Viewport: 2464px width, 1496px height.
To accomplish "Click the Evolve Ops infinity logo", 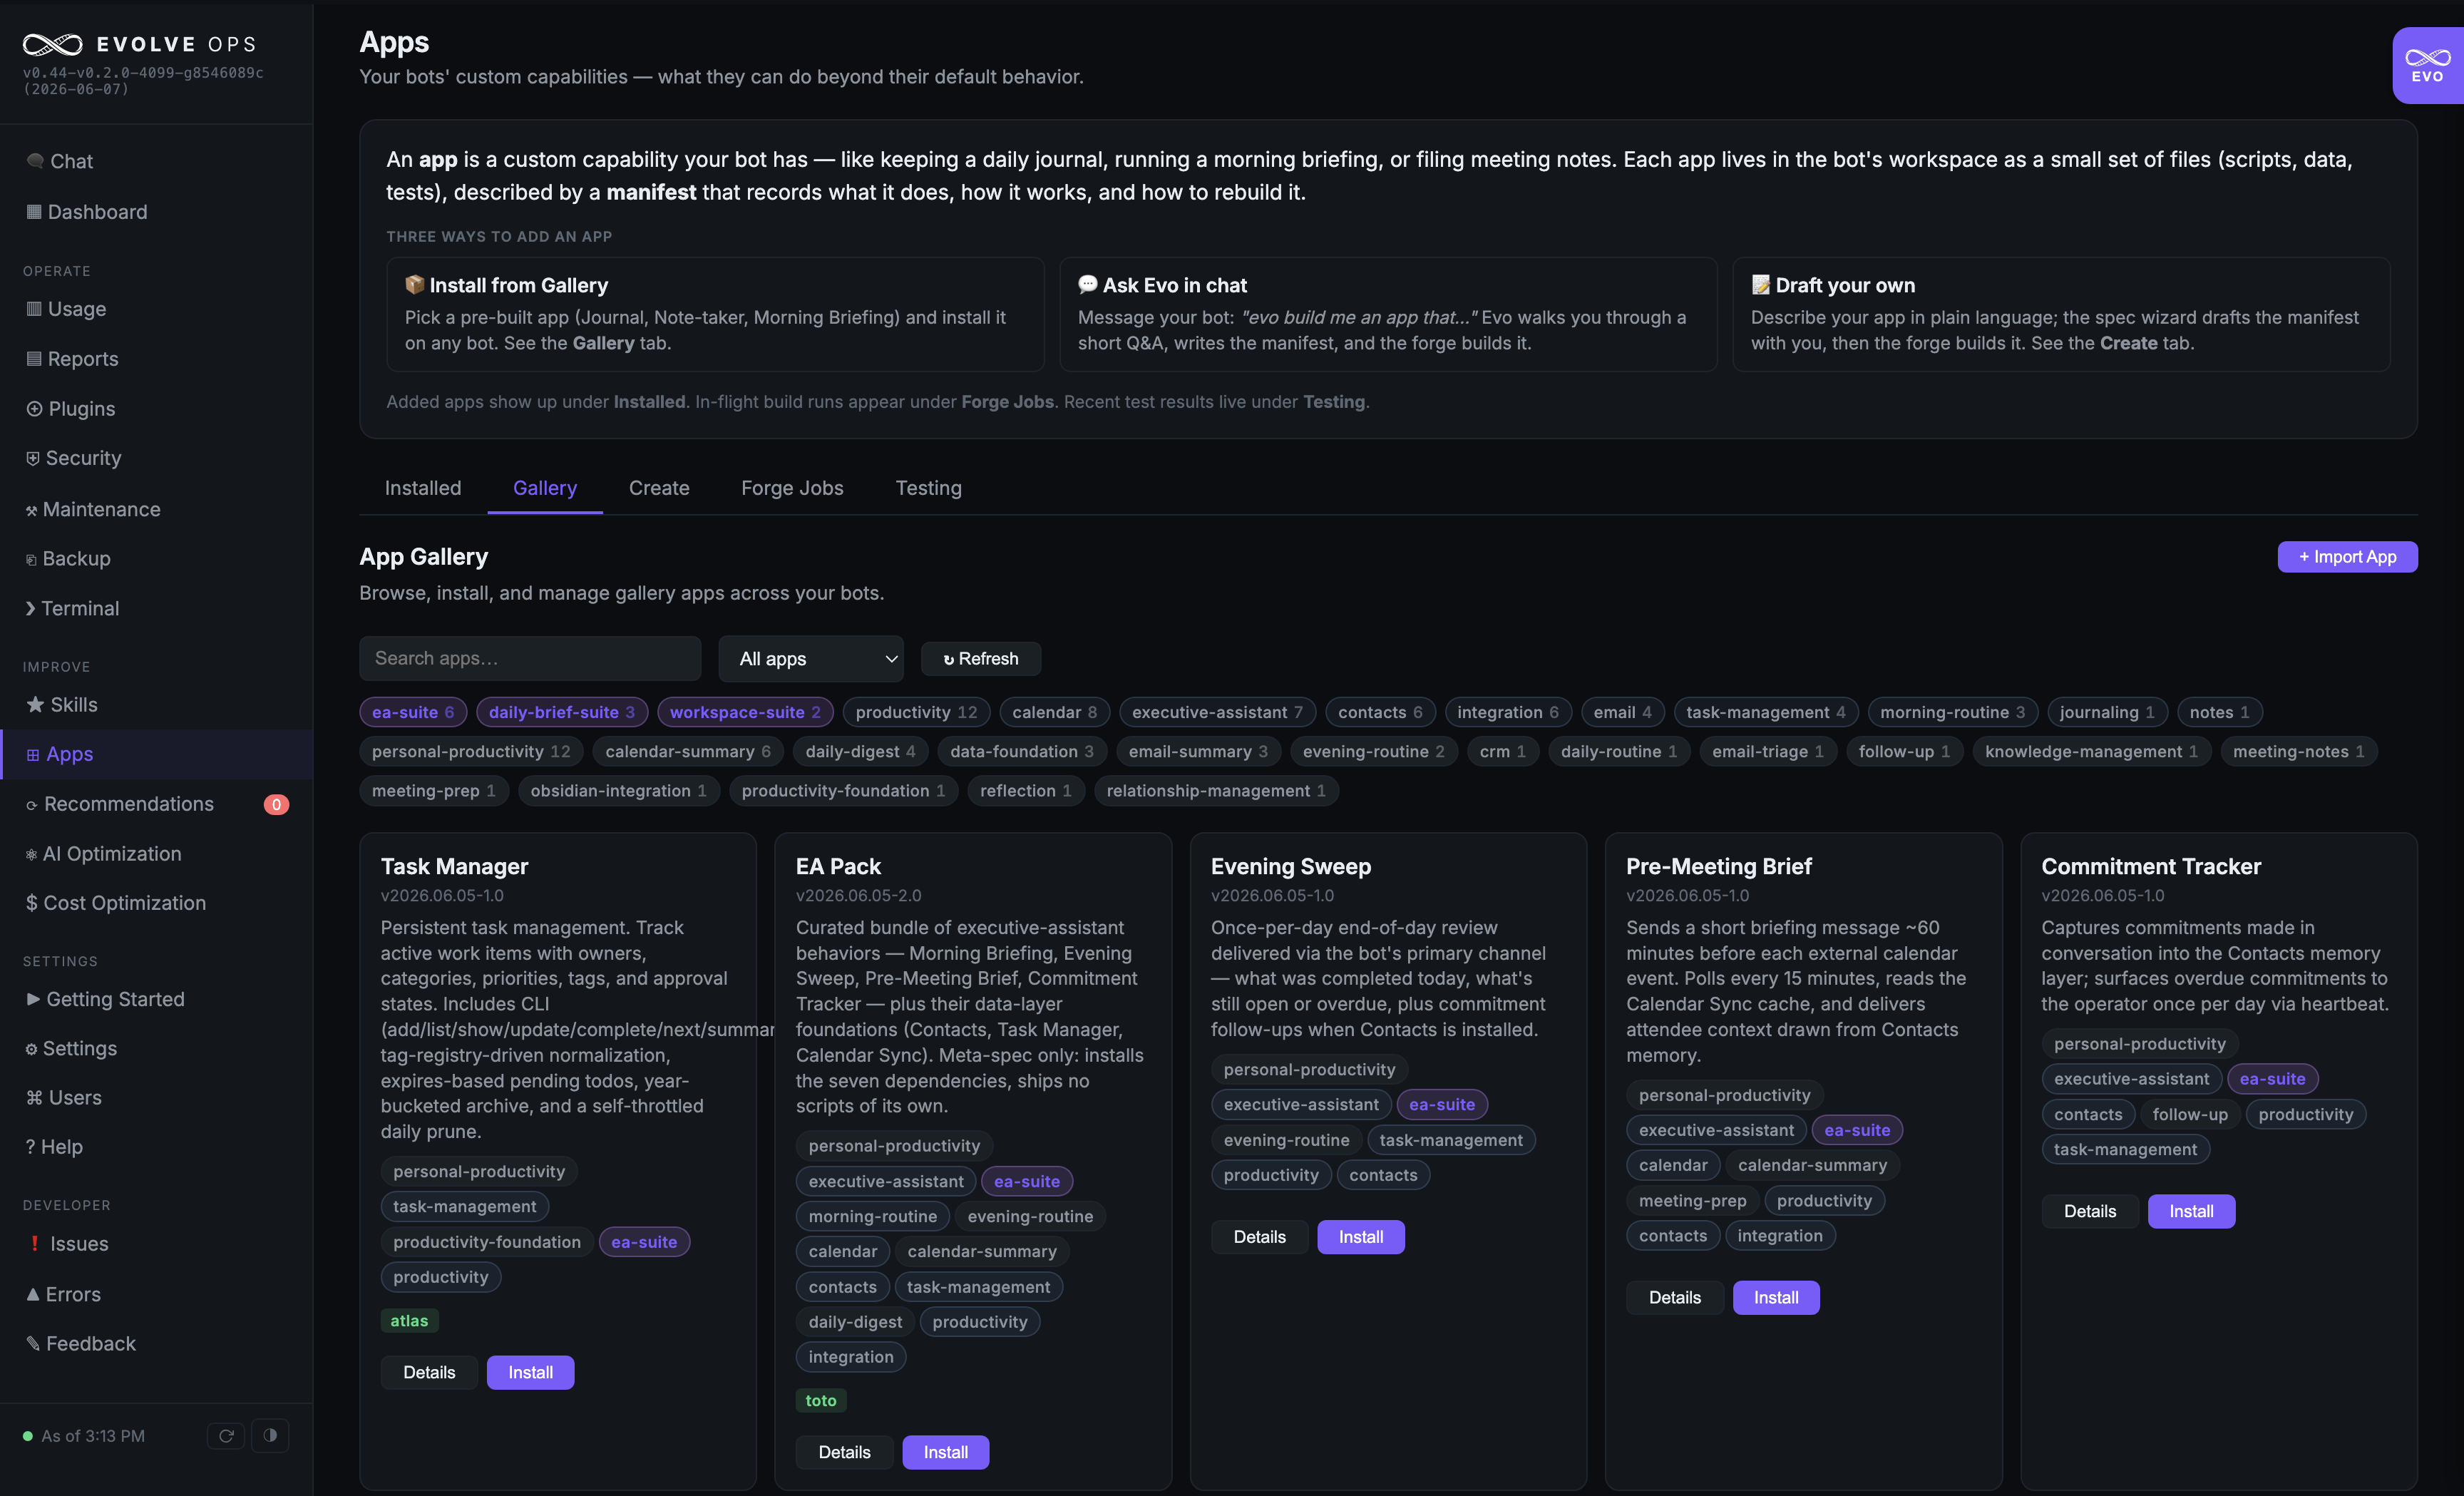I will click(x=53, y=44).
